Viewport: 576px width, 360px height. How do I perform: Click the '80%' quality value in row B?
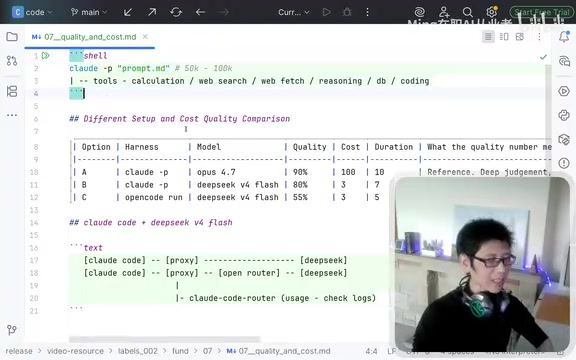(x=300, y=185)
